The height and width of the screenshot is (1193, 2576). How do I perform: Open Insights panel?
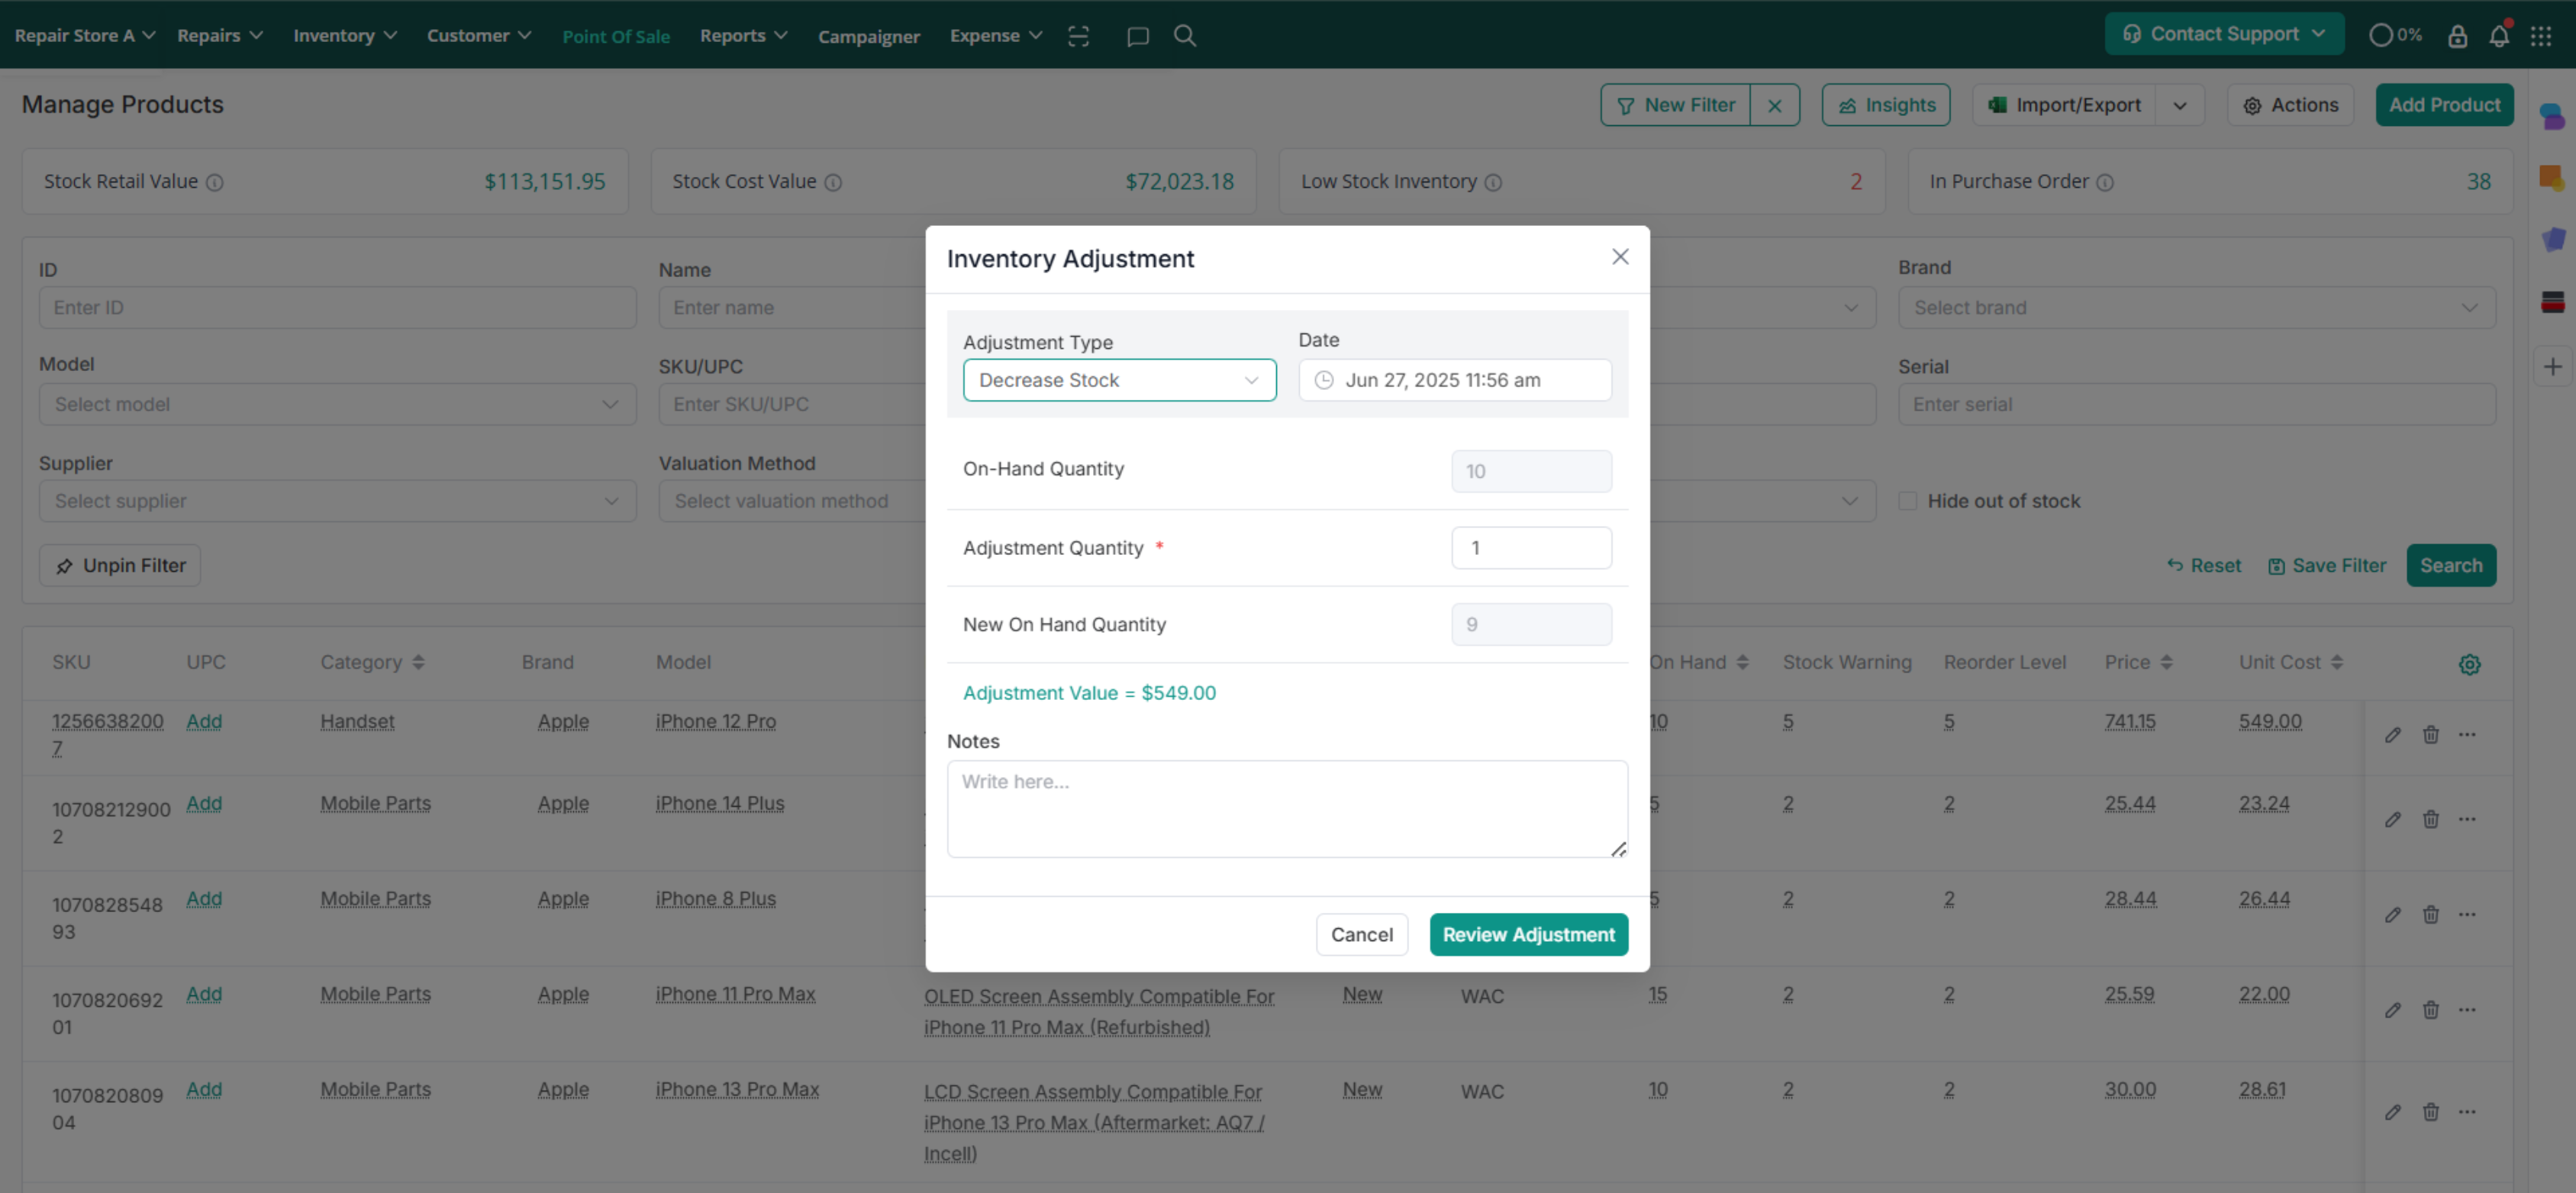(1885, 105)
